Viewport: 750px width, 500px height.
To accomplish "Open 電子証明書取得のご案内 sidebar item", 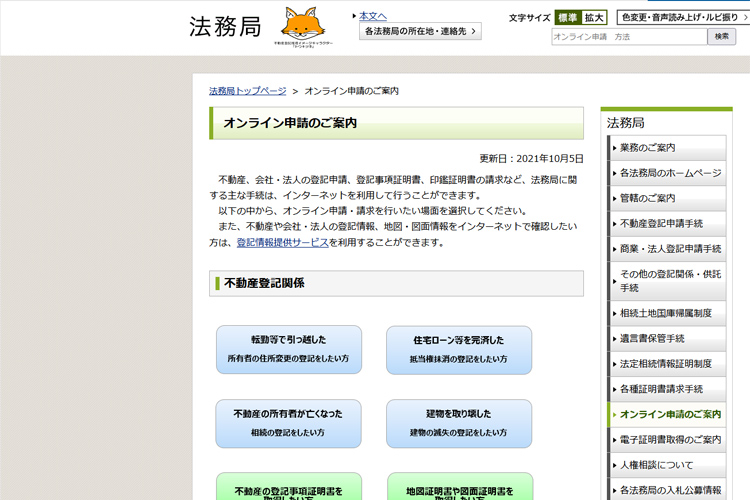I will tap(667, 440).
